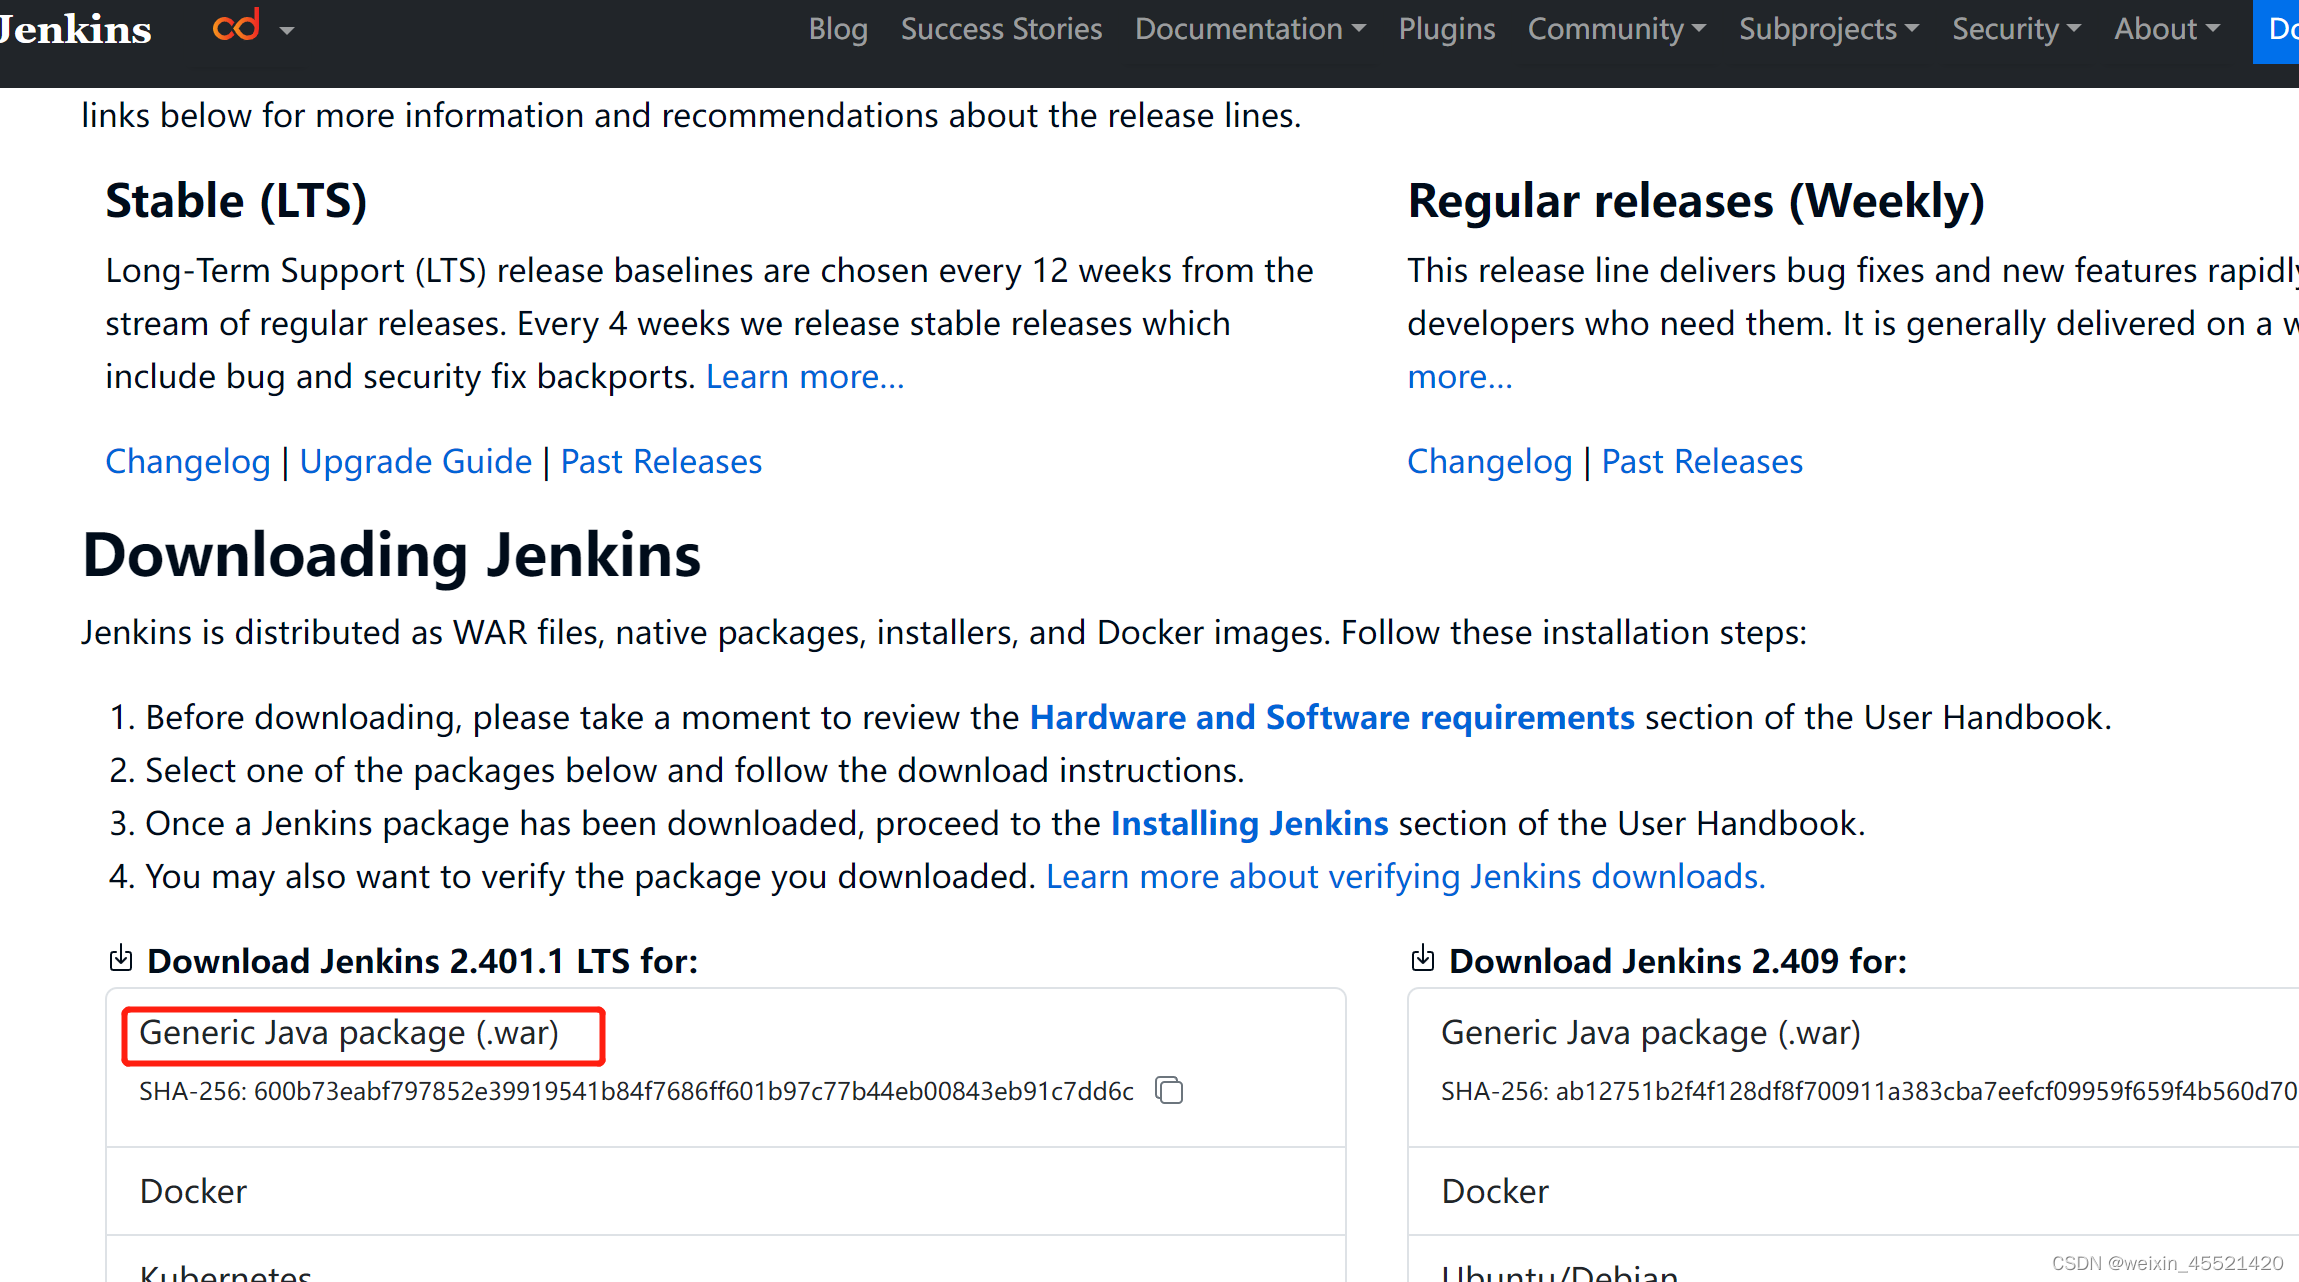Click the download icon beside Jenkins 2.409
Image resolution: width=2299 pixels, height=1282 pixels.
coord(1423,958)
